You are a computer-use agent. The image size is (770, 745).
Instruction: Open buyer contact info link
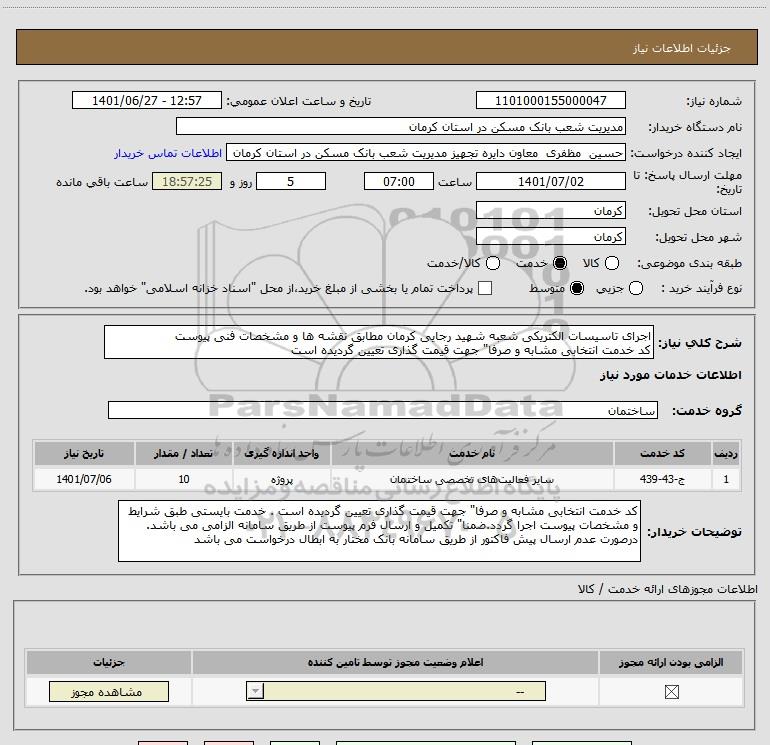pyautogui.click(x=168, y=154)
